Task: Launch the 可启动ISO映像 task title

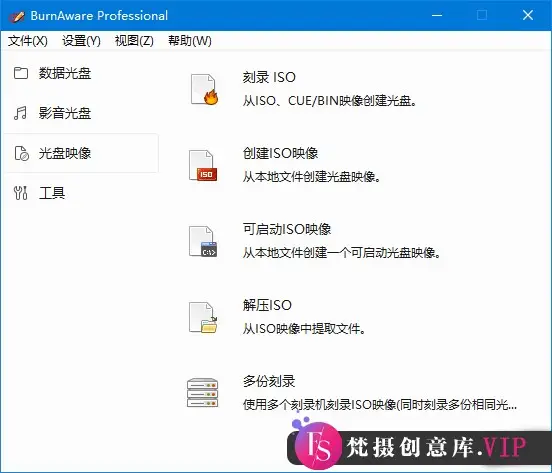Action: coord(287,229)
